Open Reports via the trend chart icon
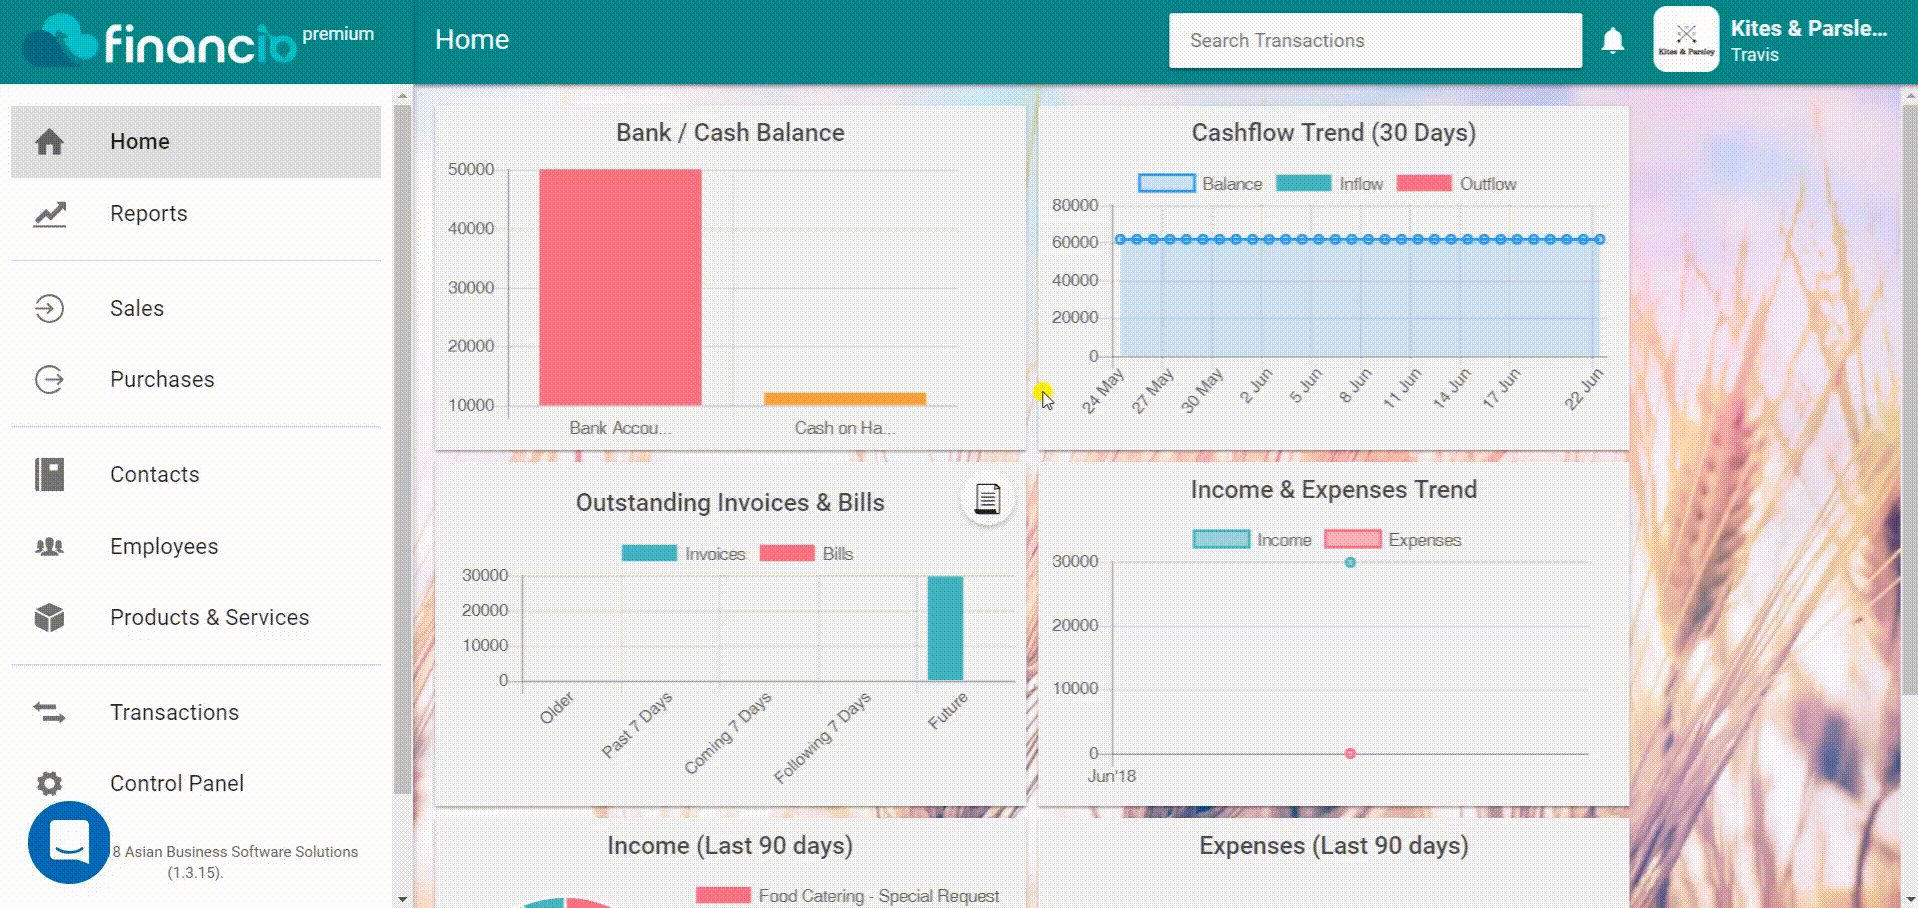Image resolution: width=1918 pixels, height=908 pixels. click(x=49, y=214)
